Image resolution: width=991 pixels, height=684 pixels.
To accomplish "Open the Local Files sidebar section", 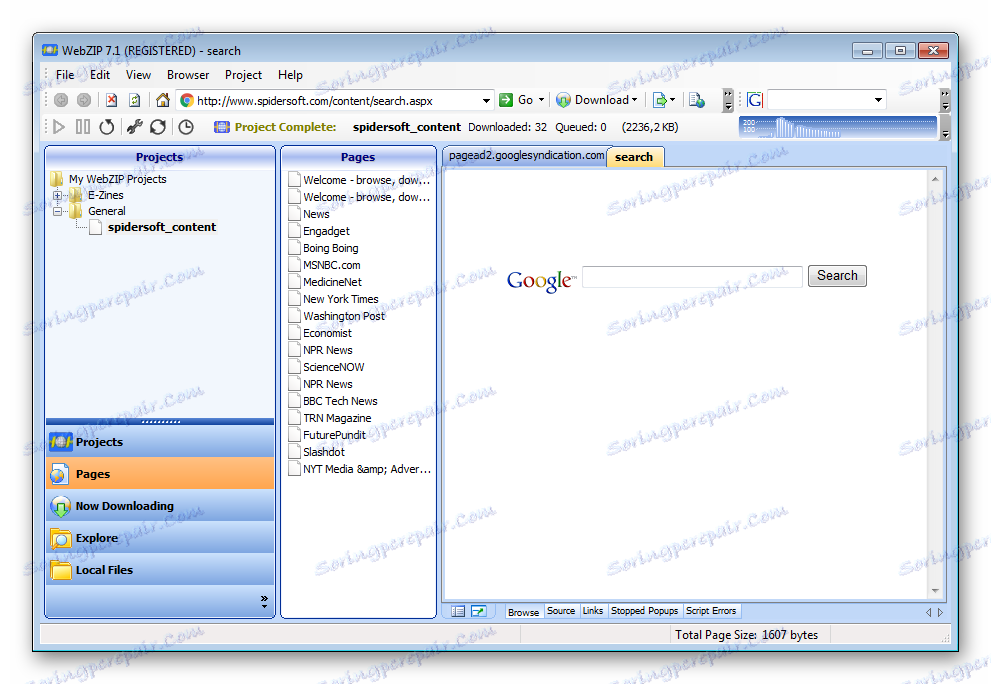I will coord(160,570).
